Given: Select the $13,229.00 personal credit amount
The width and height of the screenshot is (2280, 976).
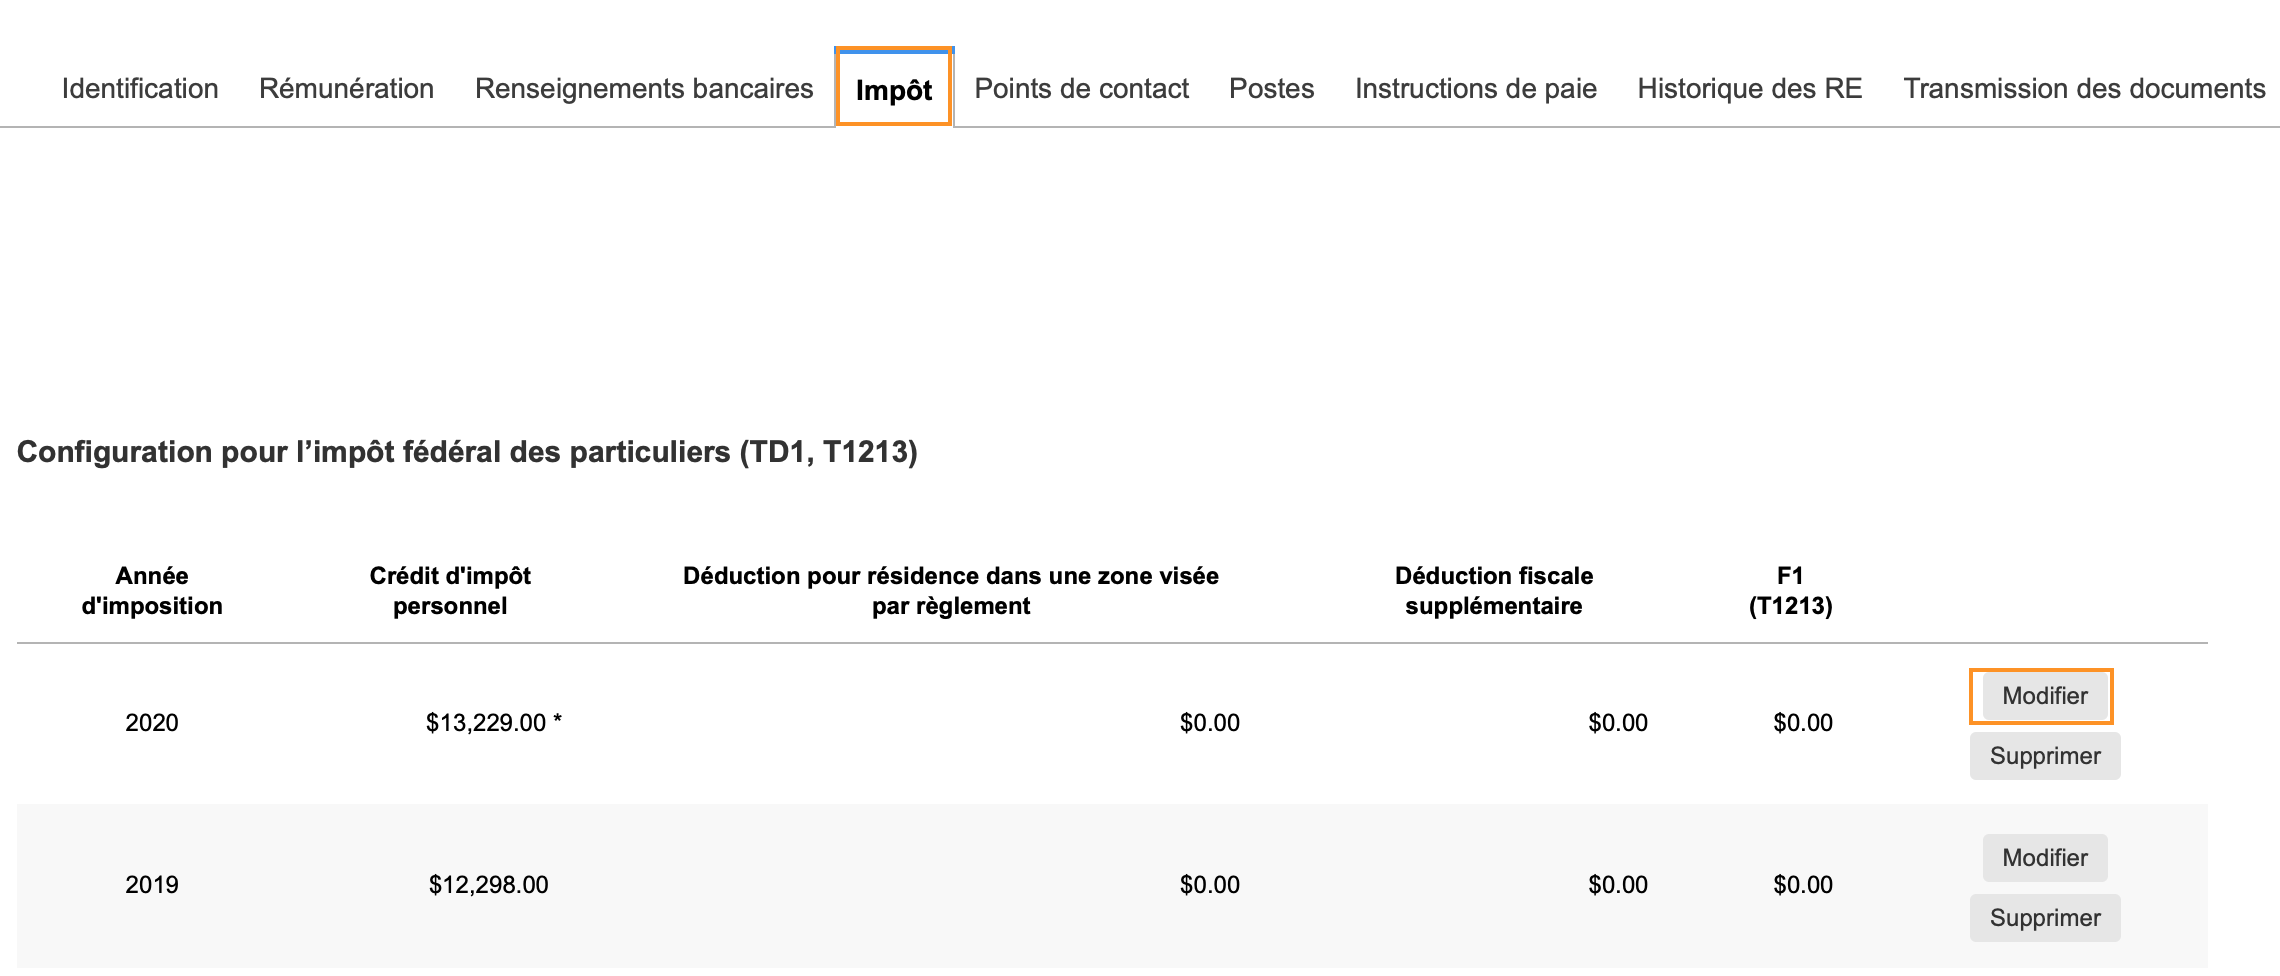Looking at the screenshot, I should (x=486, y=723).
